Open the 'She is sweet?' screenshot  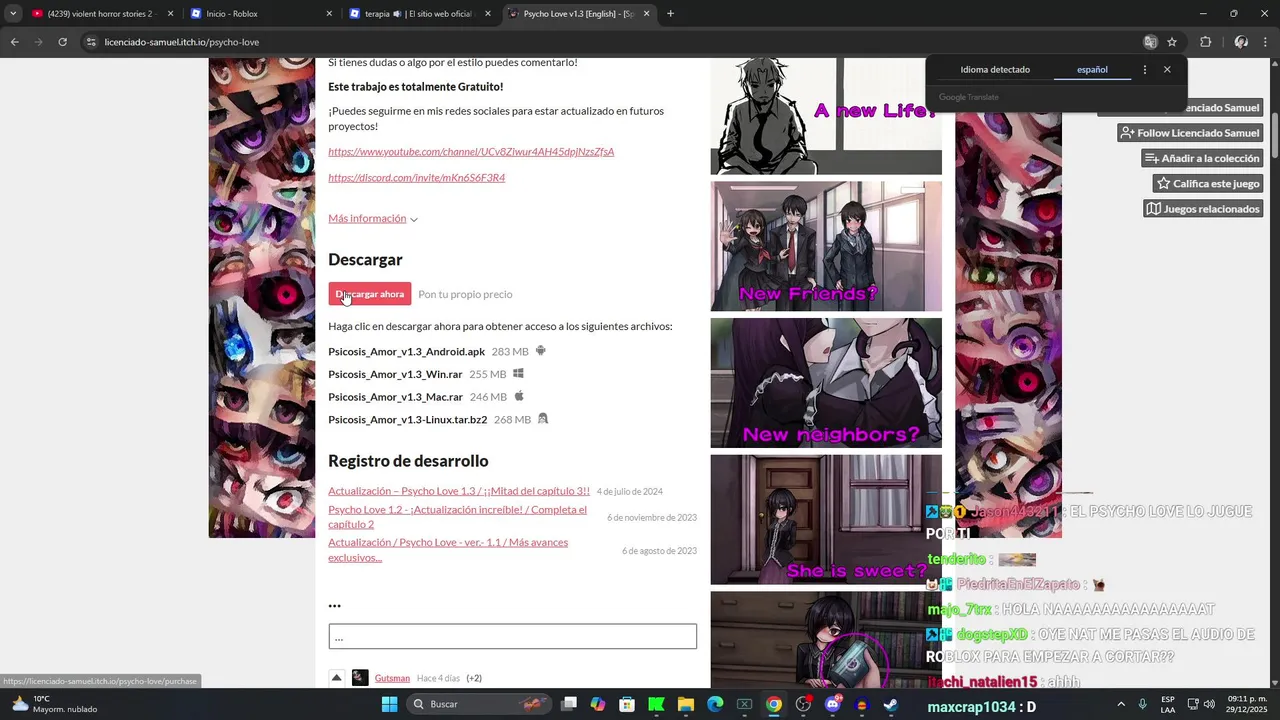(x=826, y=519)
